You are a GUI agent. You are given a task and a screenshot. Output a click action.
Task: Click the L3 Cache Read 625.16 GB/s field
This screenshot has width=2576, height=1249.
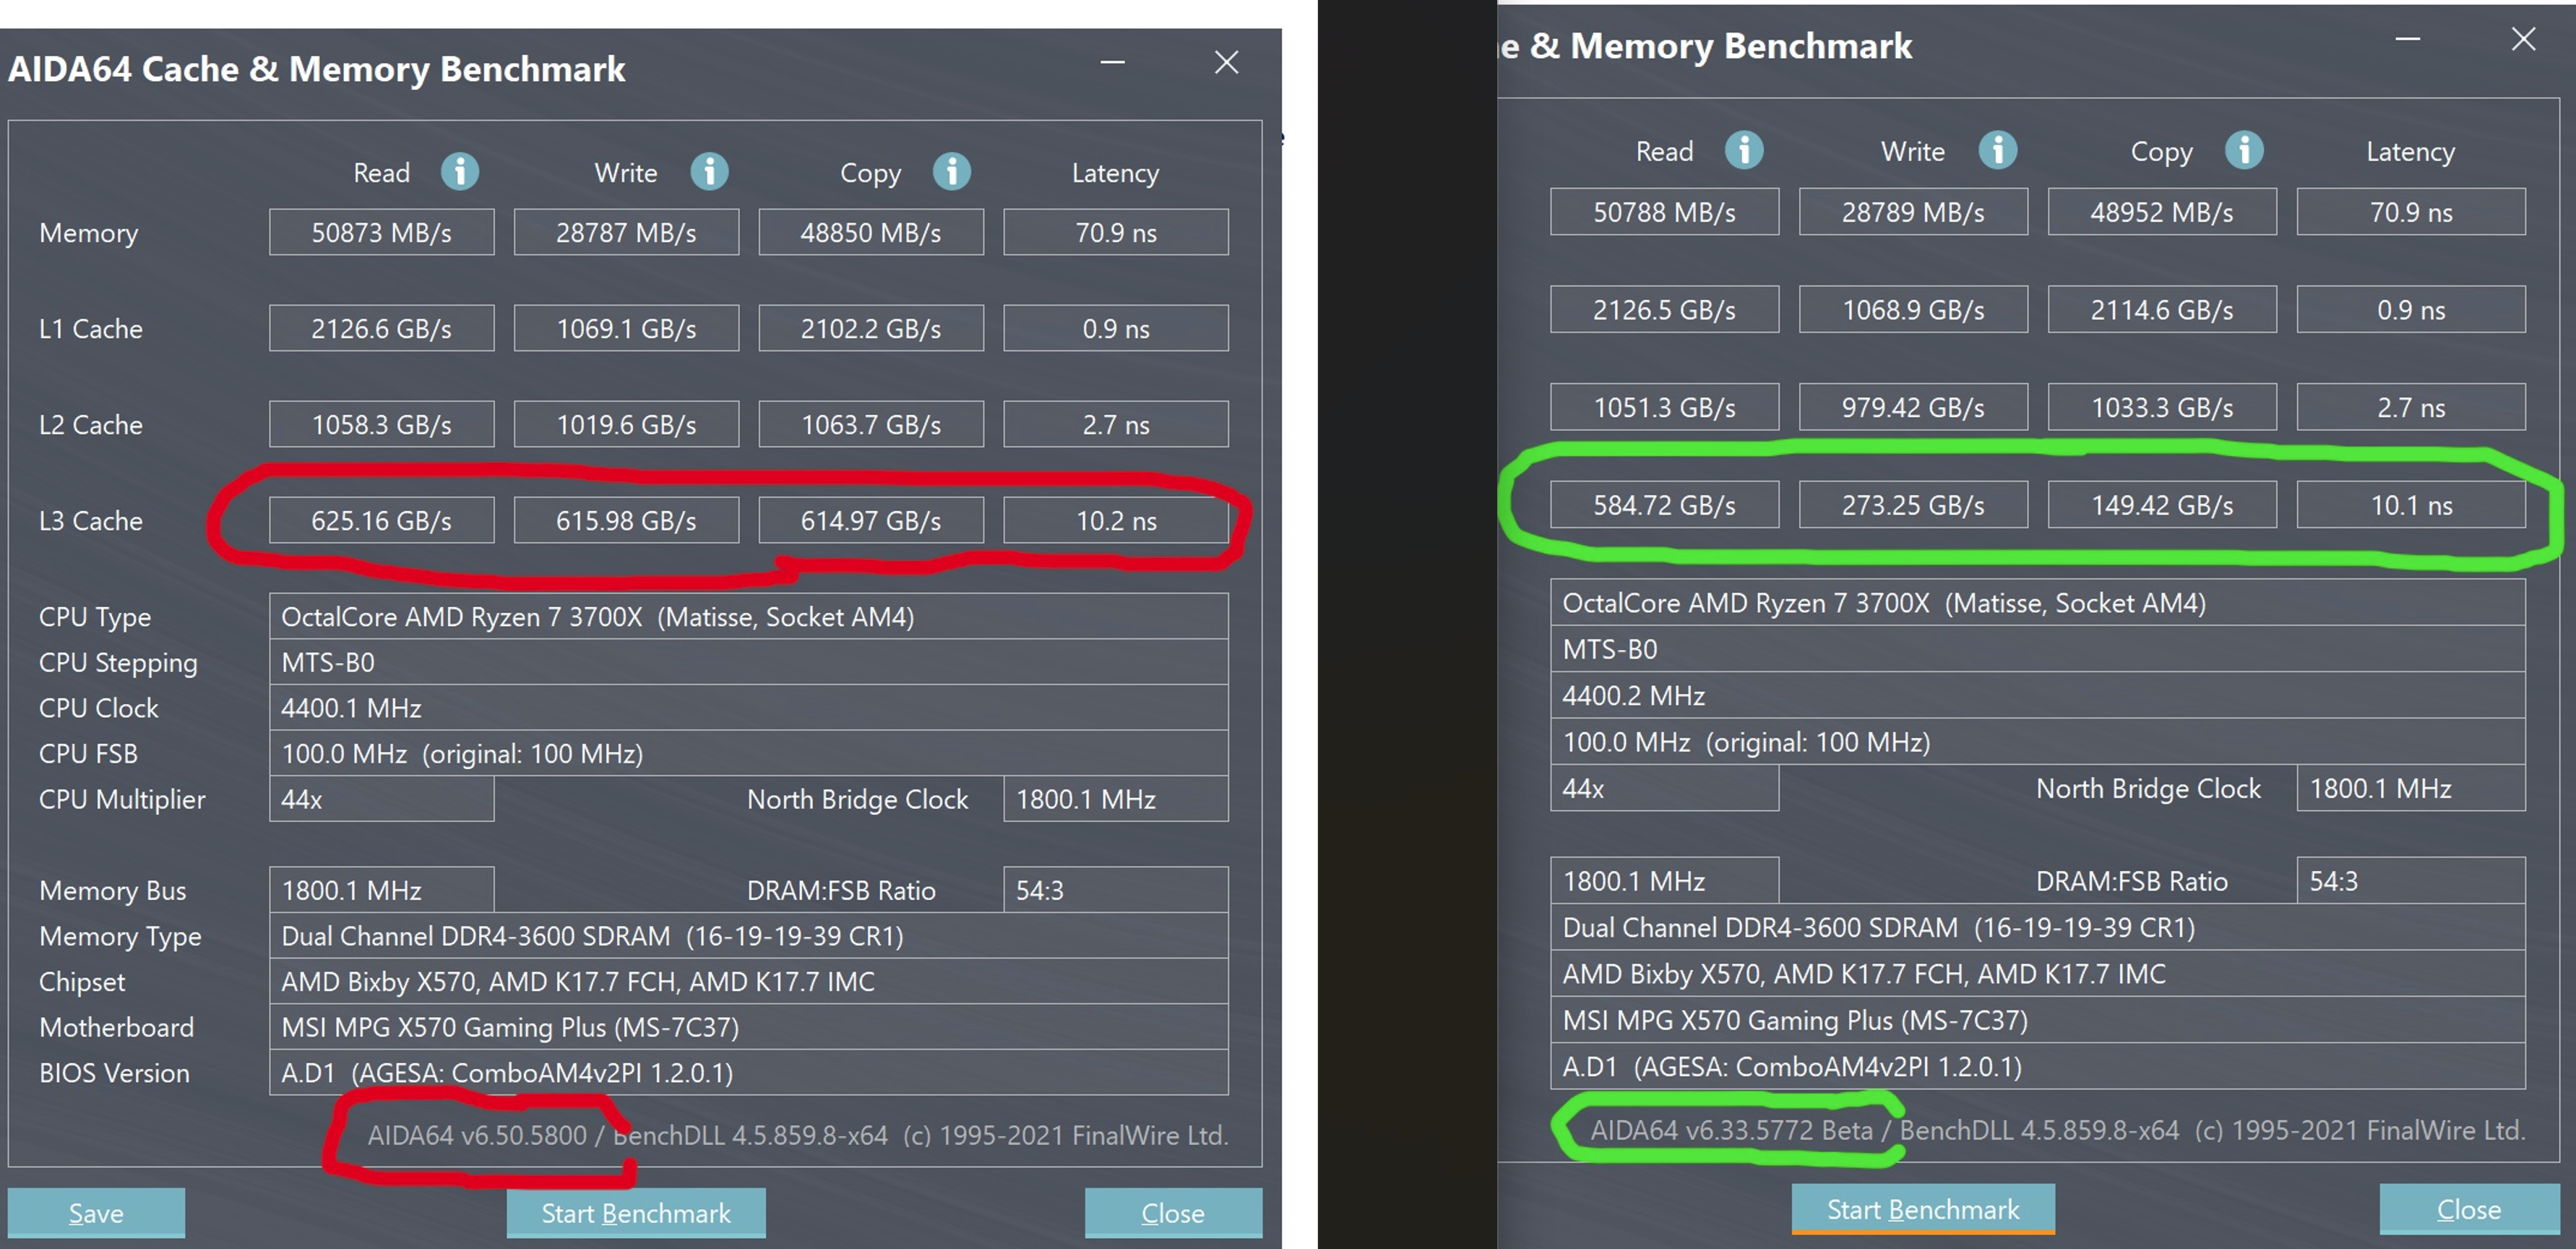point(381,521)
